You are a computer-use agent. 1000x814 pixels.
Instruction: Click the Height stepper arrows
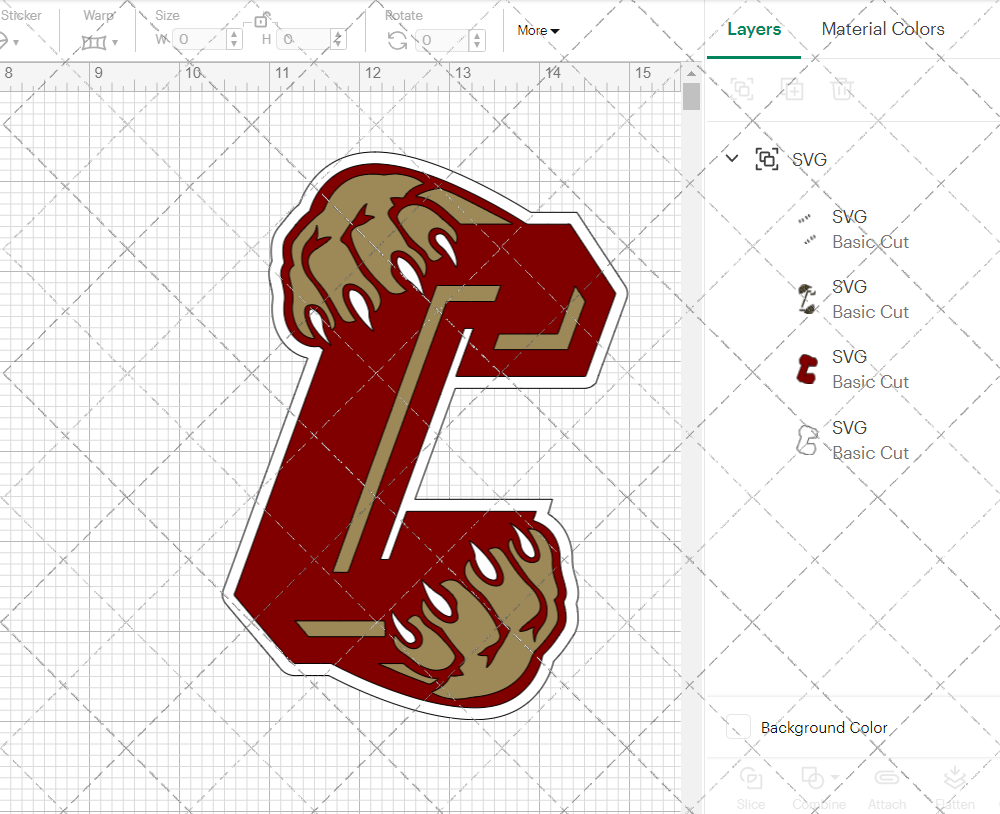(x=338, y=40)
